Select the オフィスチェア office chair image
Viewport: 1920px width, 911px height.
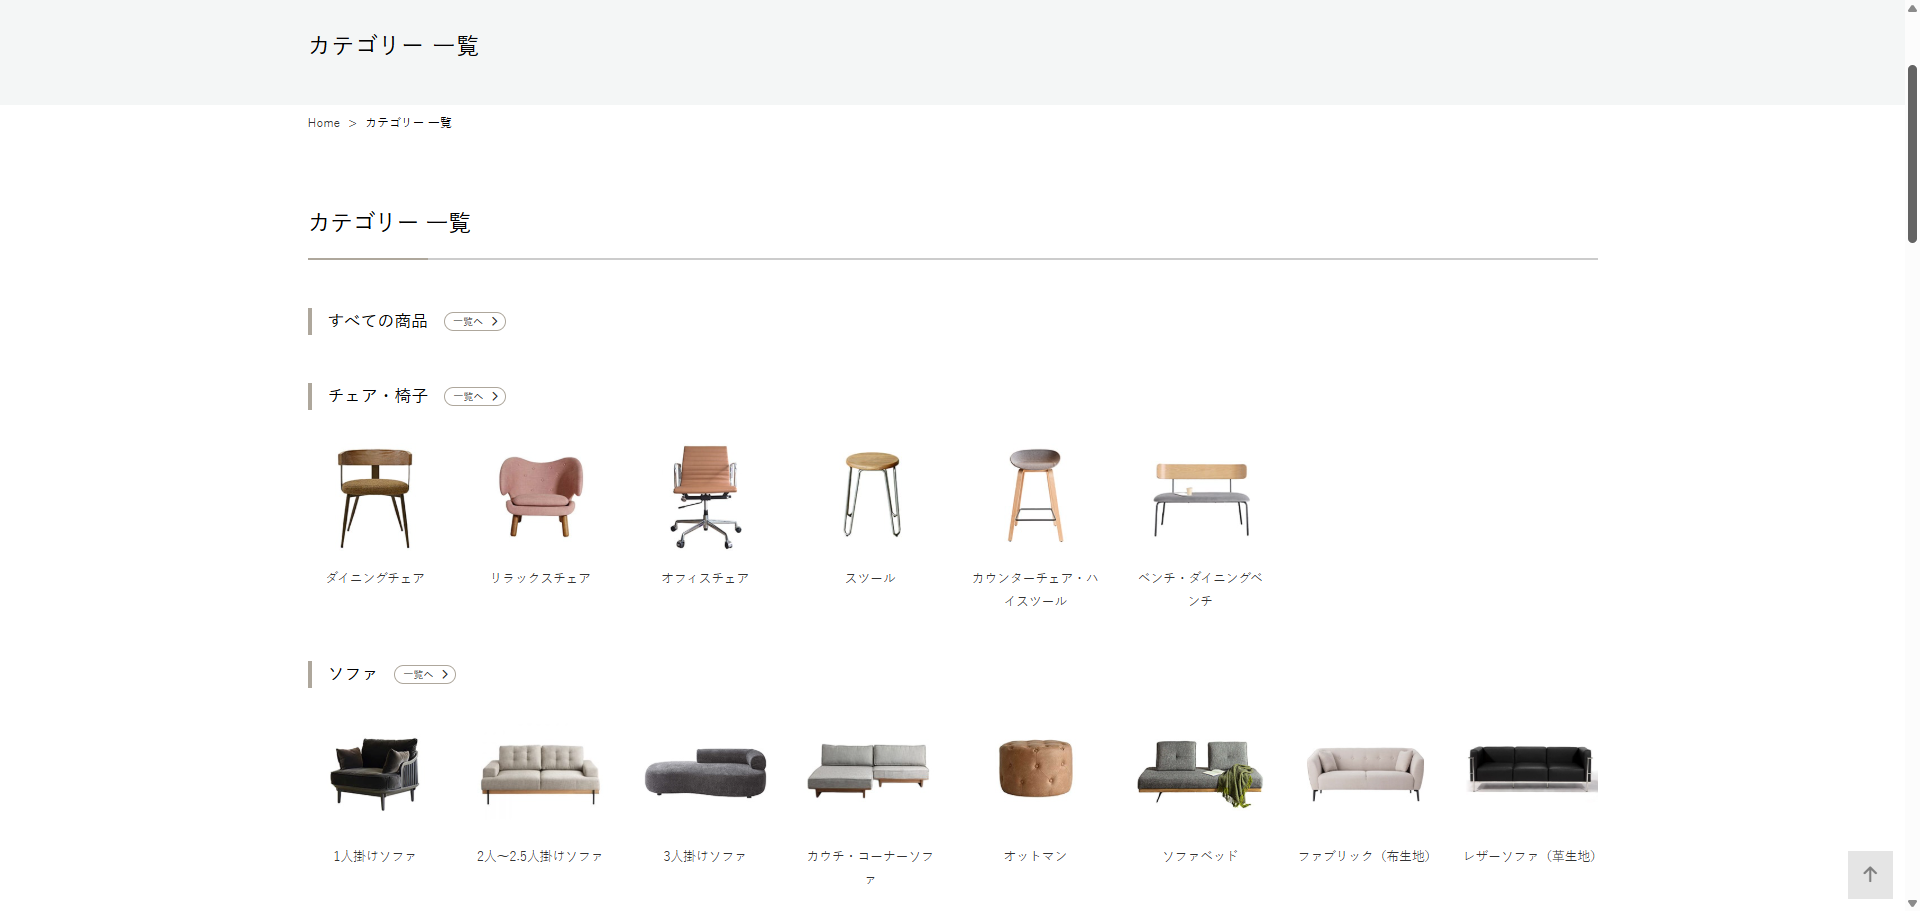pos(705,497)
